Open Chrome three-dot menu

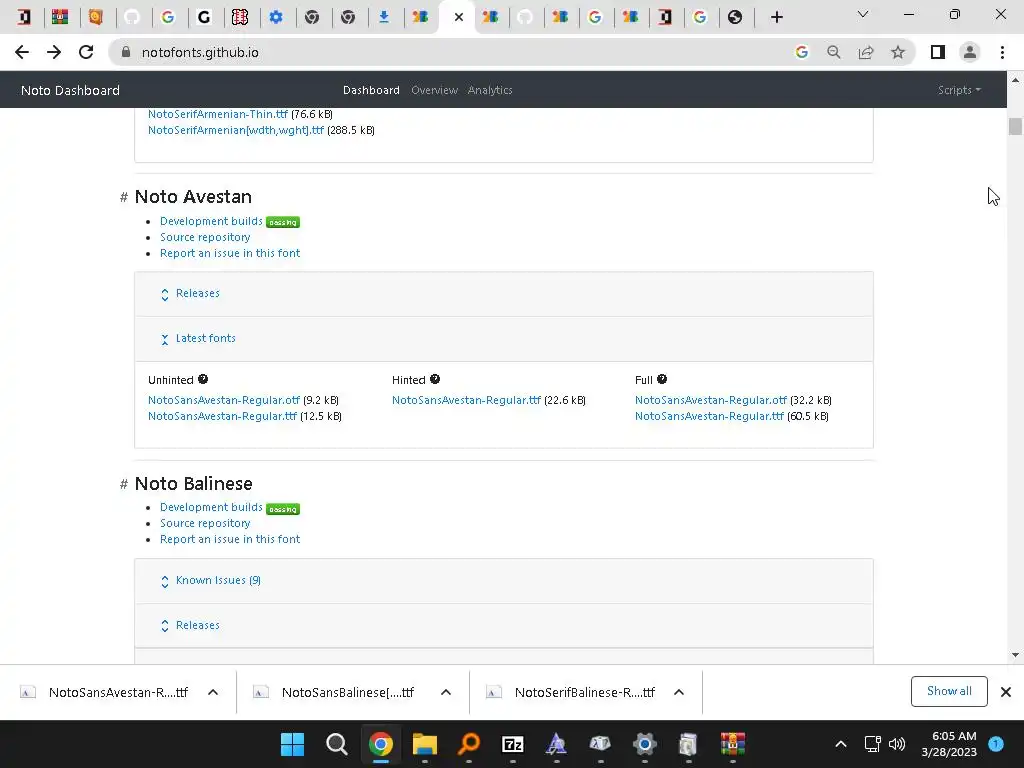coord(1002,52)
